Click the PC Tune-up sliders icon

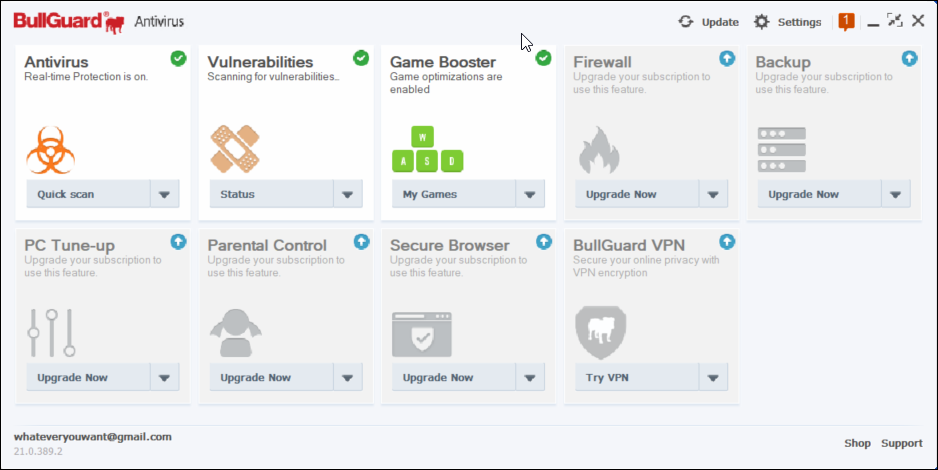[51, 333]
